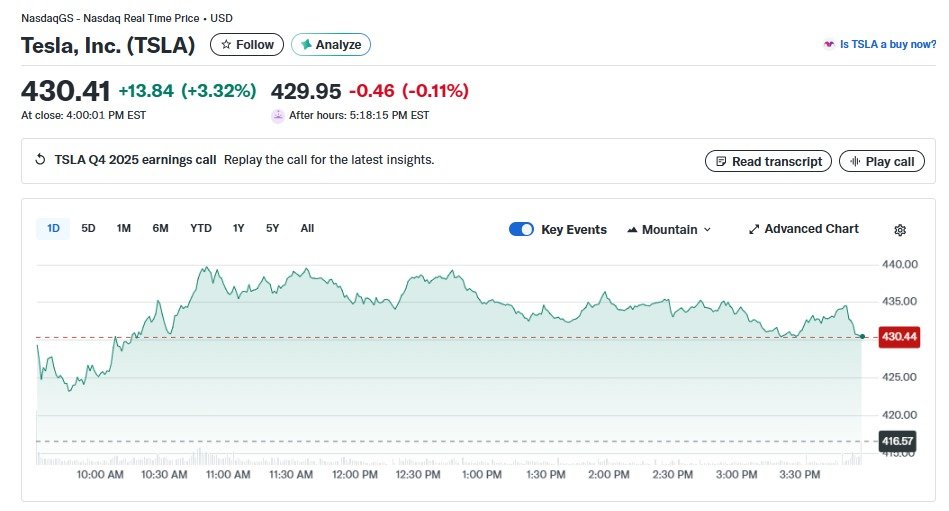Expand the Mountain chart type dropdown
The image size is (949, 511).
pyautogui.click(x=669, y=229)
